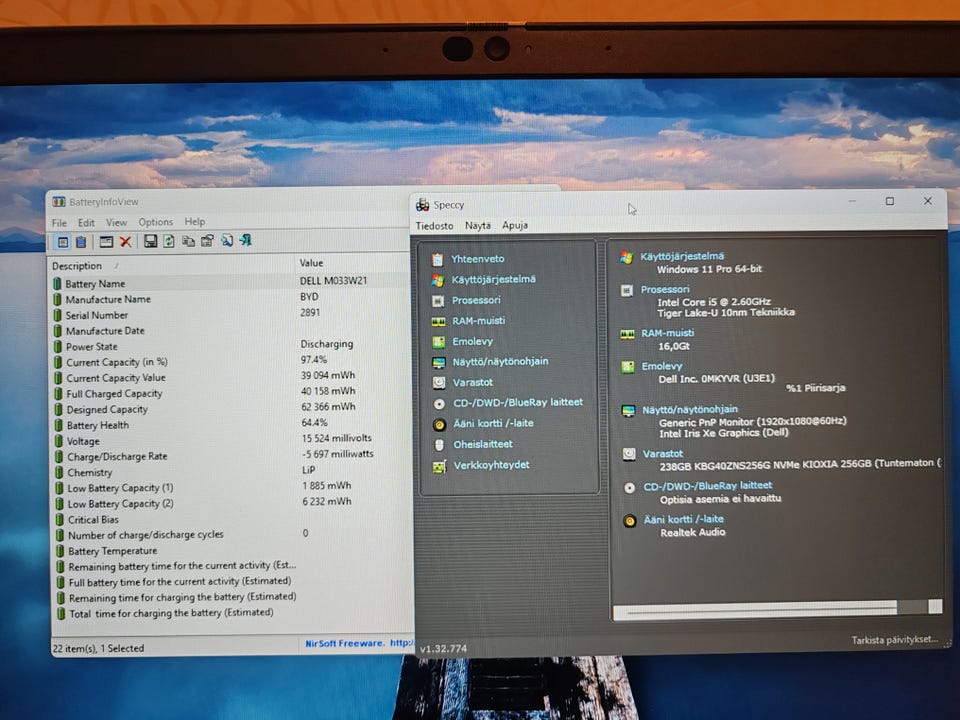Click the Copy selected items toolbar icon
960x720 pixels.
pos(188,241)
